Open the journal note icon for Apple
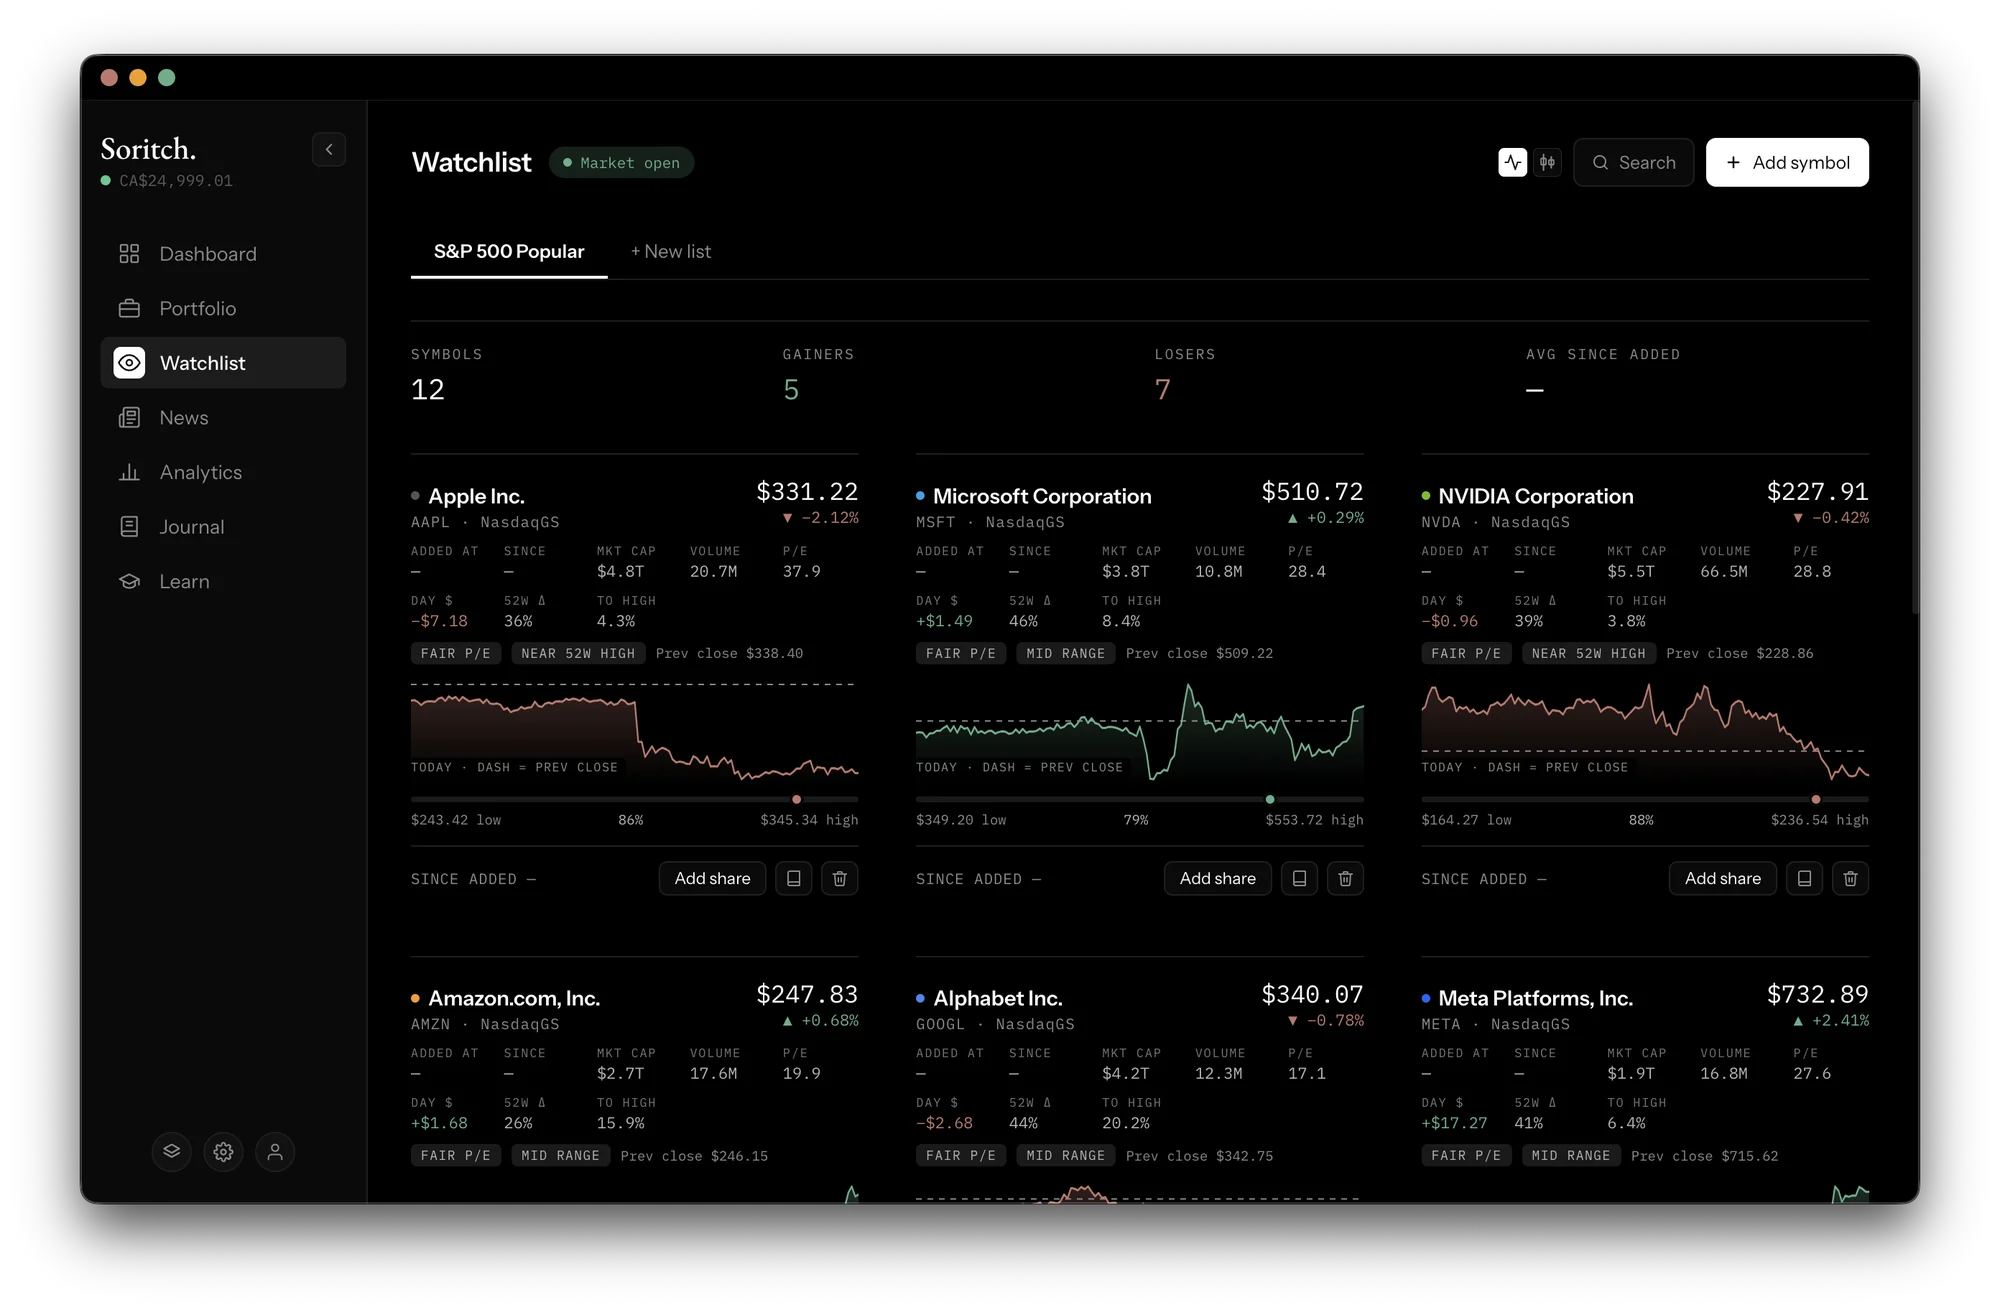 coord(794,879)
